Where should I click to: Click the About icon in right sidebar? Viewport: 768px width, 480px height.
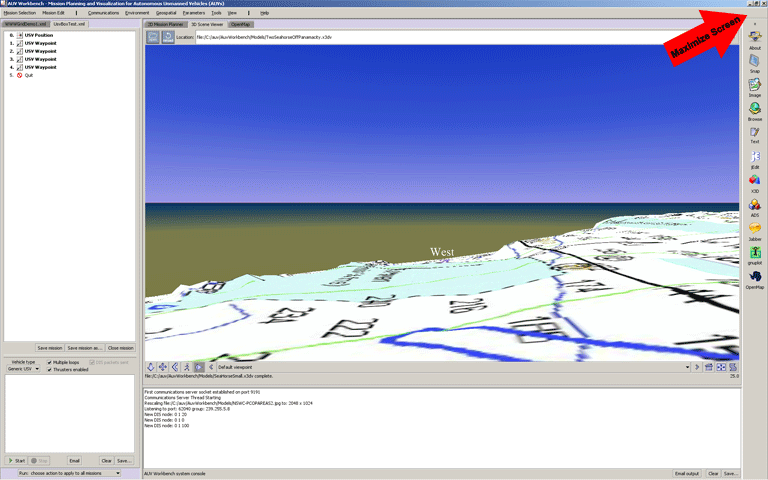click(754, 38)
